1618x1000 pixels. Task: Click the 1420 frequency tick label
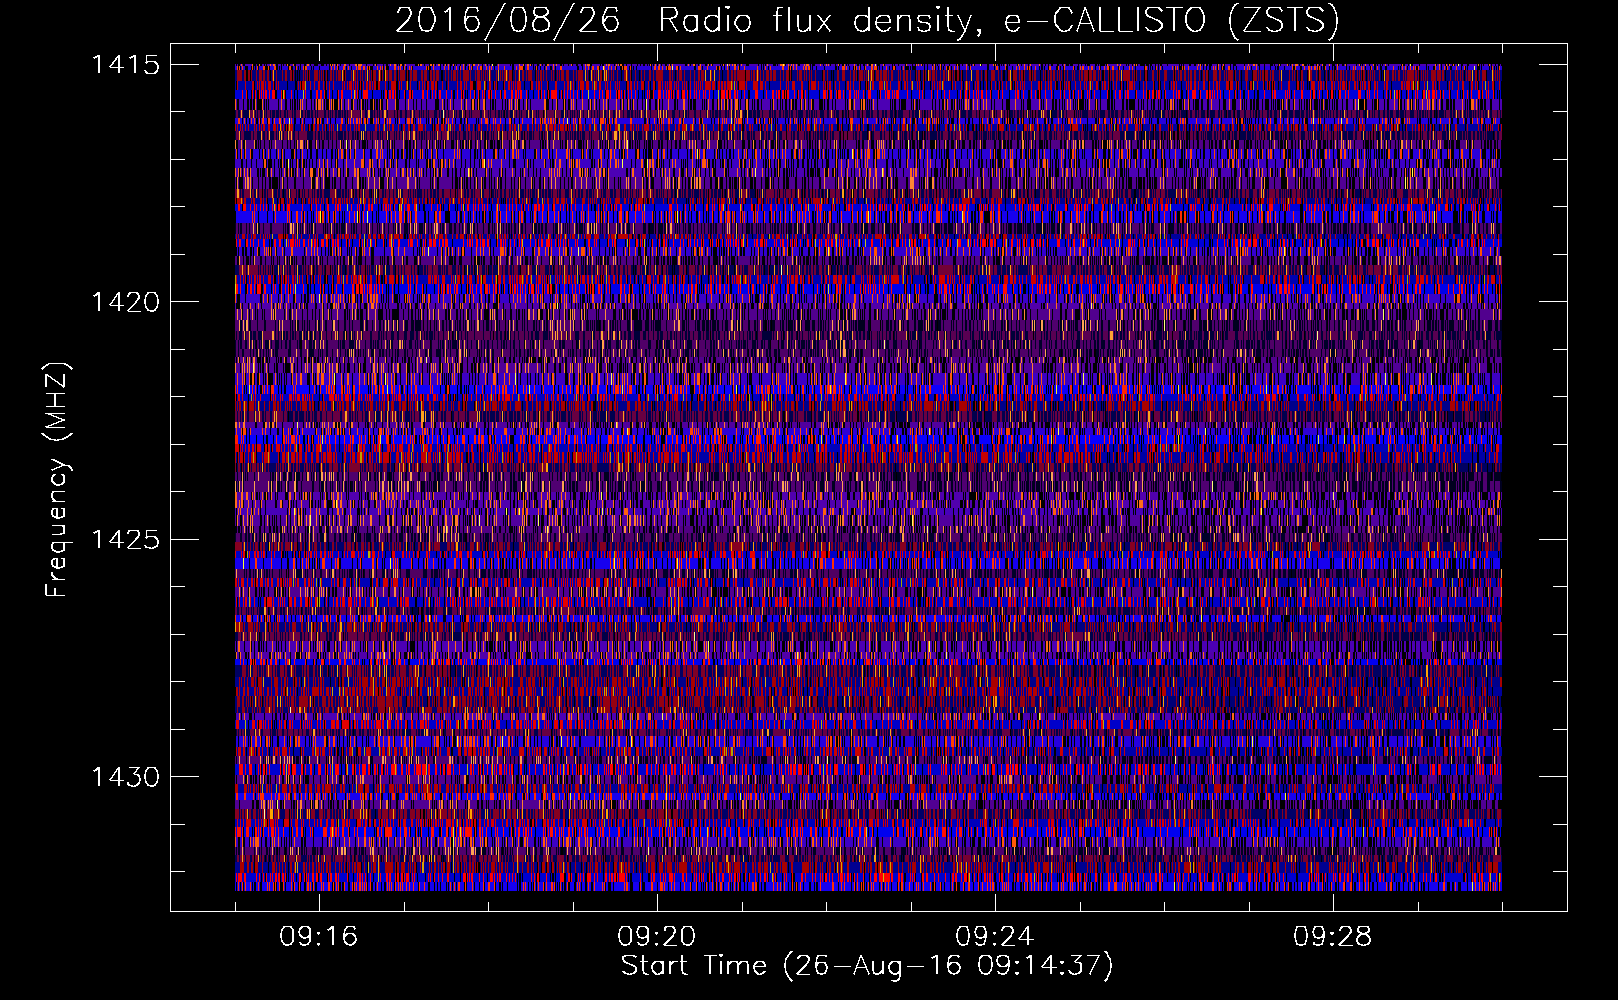(x=126, y=302)
